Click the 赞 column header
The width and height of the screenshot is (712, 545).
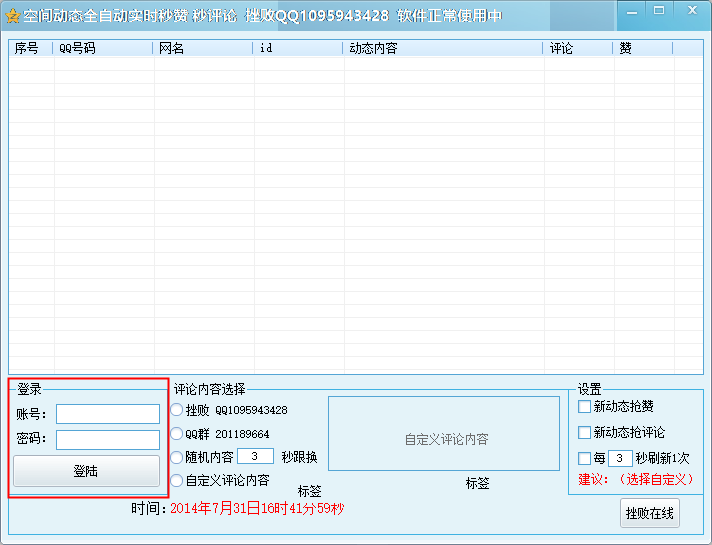coord(643,48)
